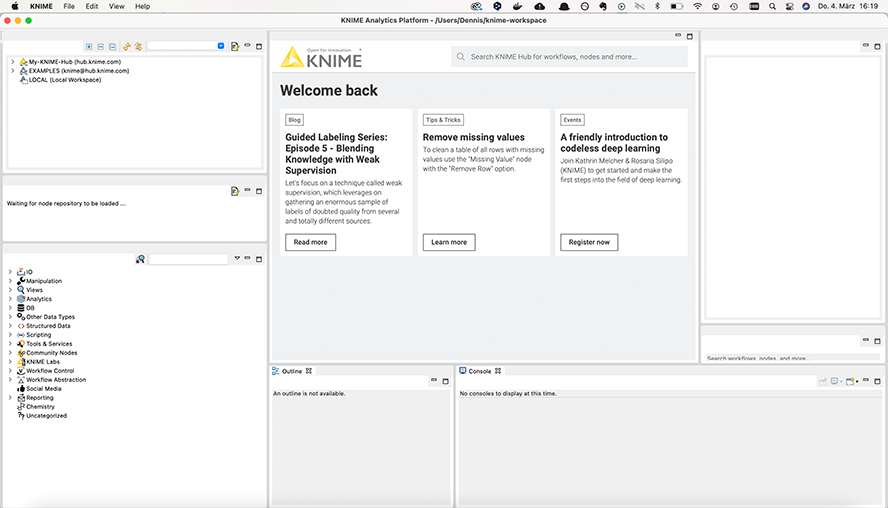Open the Remove missing values tip title
888x508 pixels.
(x=473, y=137)
